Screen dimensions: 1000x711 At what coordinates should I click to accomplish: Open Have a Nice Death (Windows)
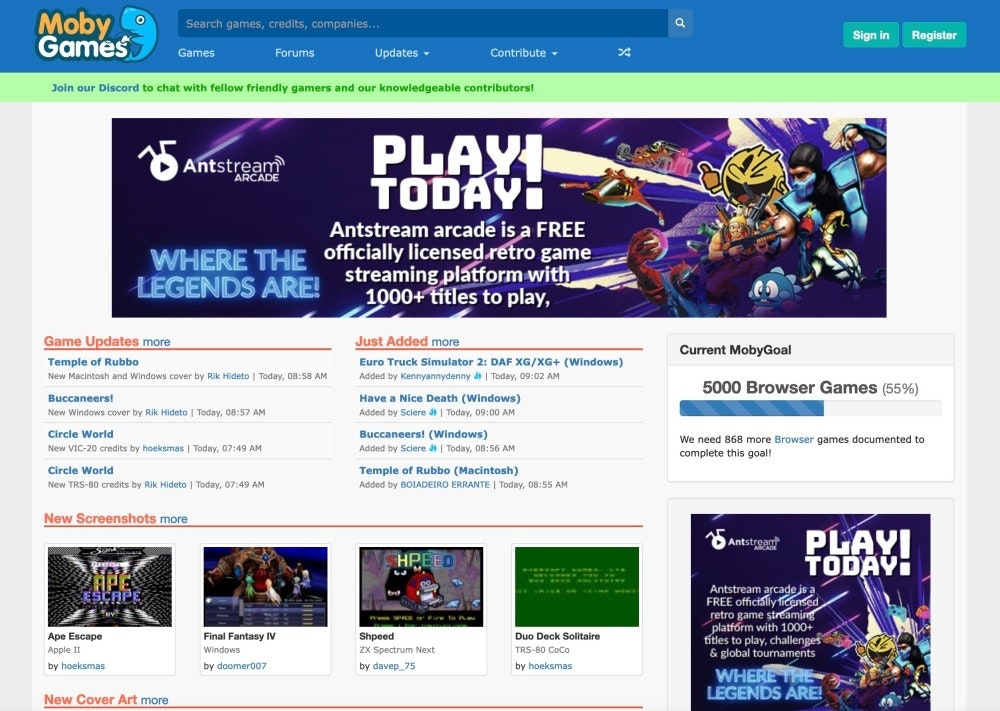tap(439, 398)
